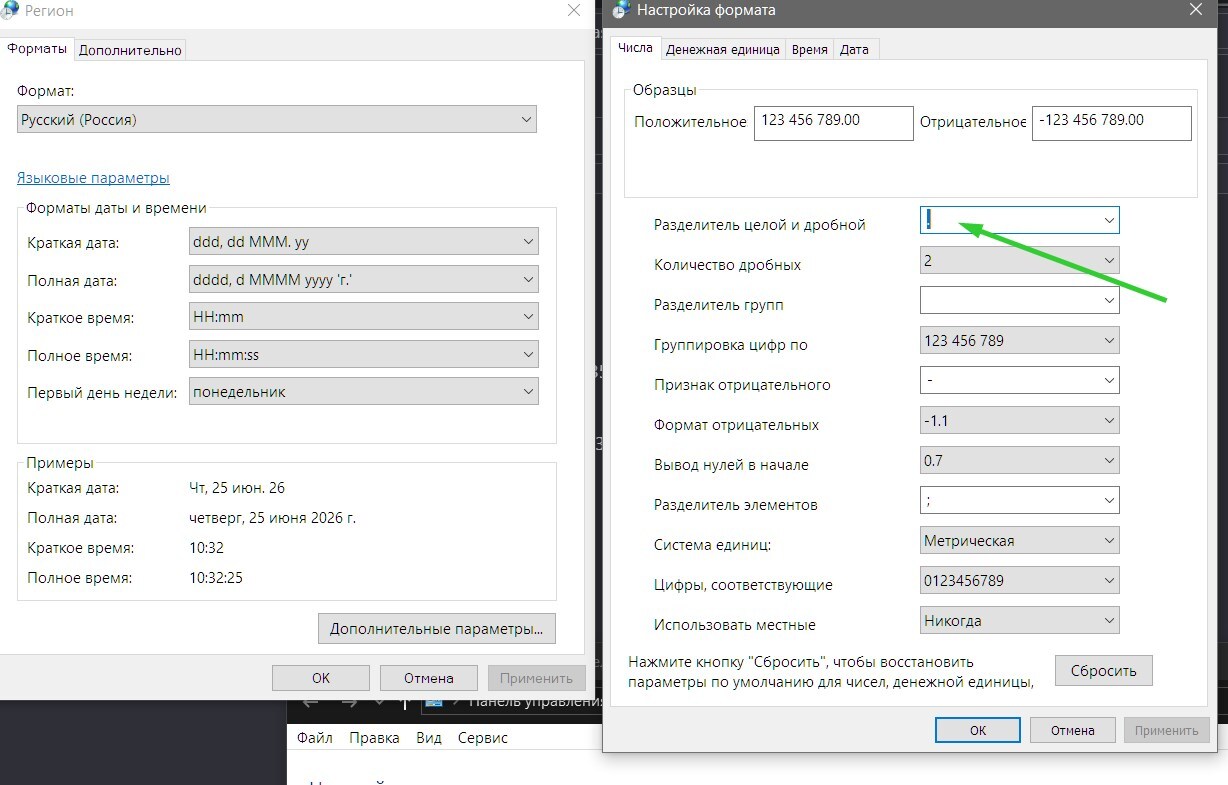Open the Признак отрицательного combo box
This screenshot has height=785, width=1228.
pyautogui.click(x=1019, y=380)
